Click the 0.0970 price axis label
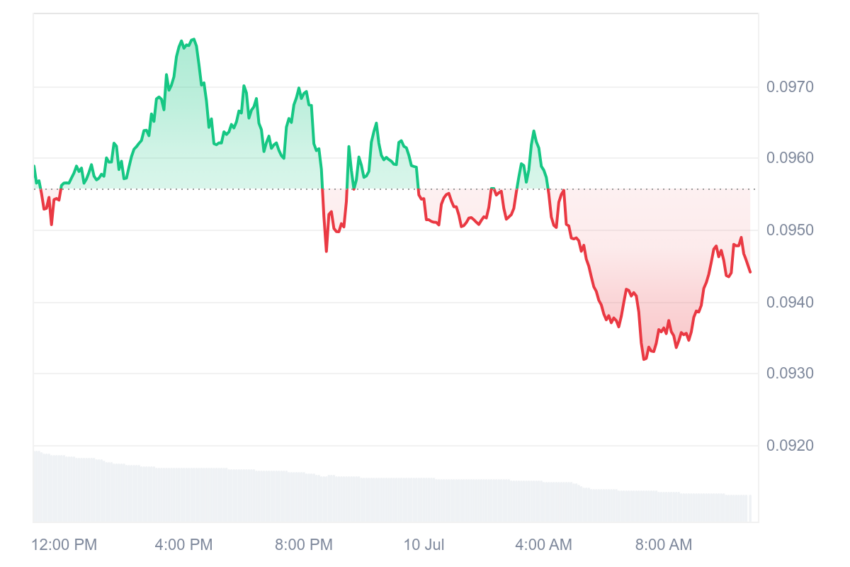Viewport: 850px width, 567px height. pyautogui.click(x=790, y=87)
